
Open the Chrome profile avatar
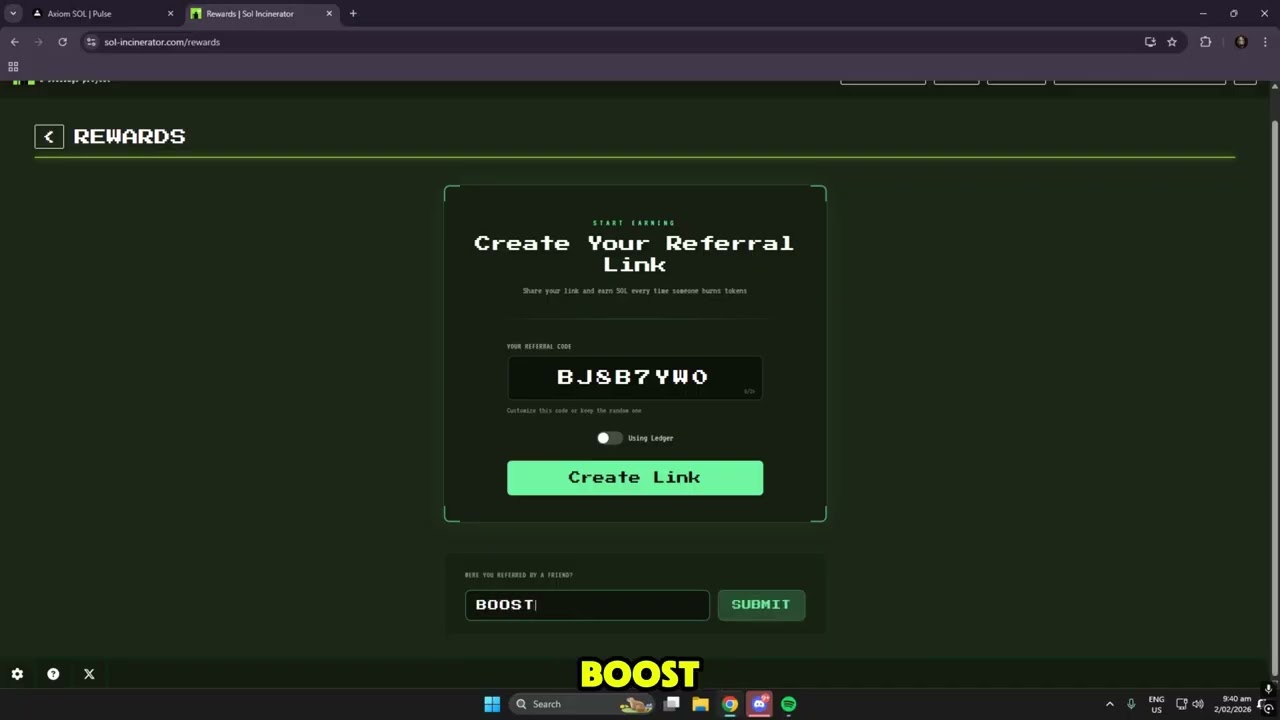point(1241,42)
